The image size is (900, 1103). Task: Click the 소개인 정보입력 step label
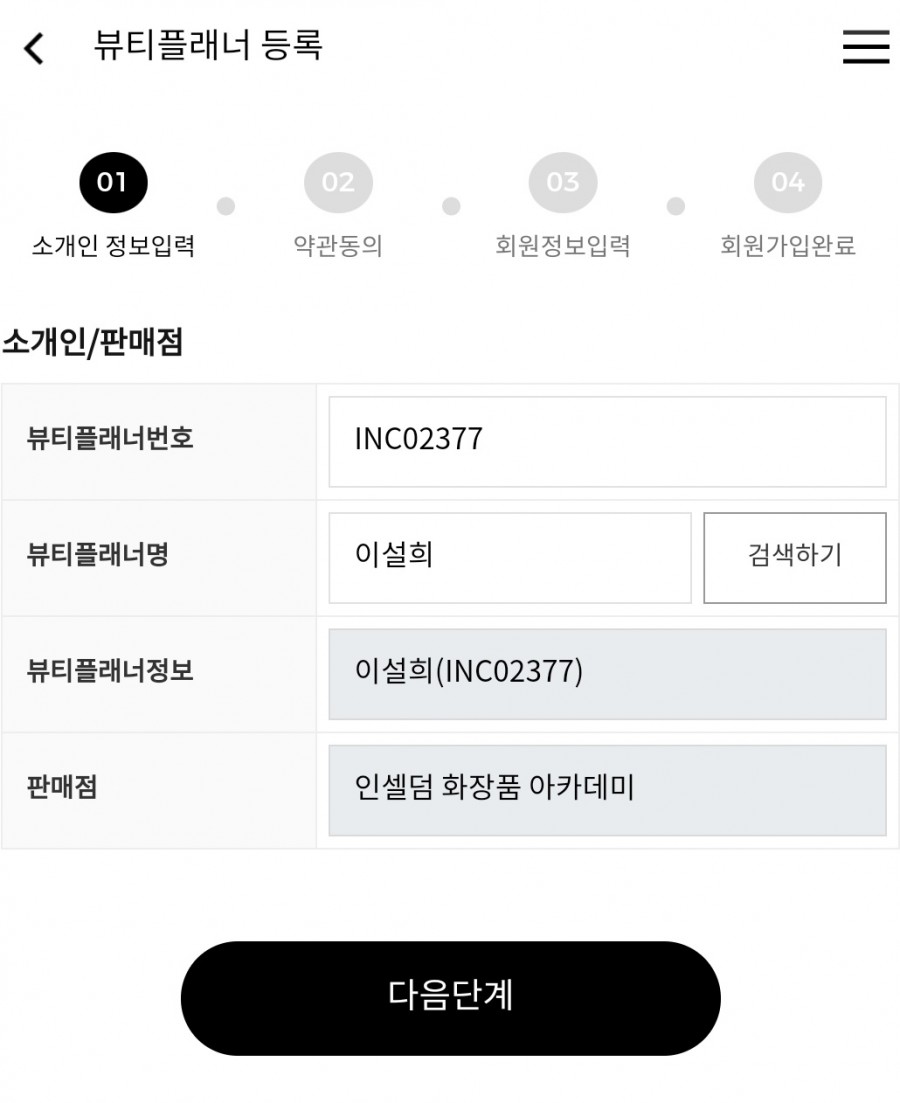tap(113, 246)
